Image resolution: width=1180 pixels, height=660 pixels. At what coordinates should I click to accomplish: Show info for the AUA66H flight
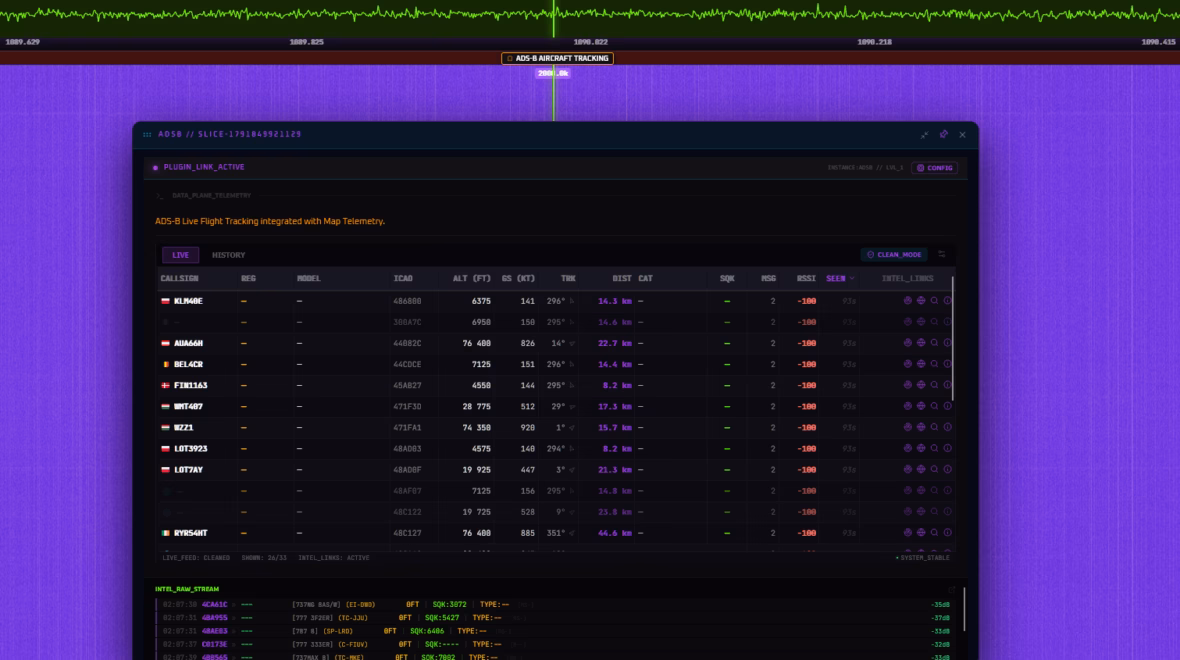(x=947, y=343)
